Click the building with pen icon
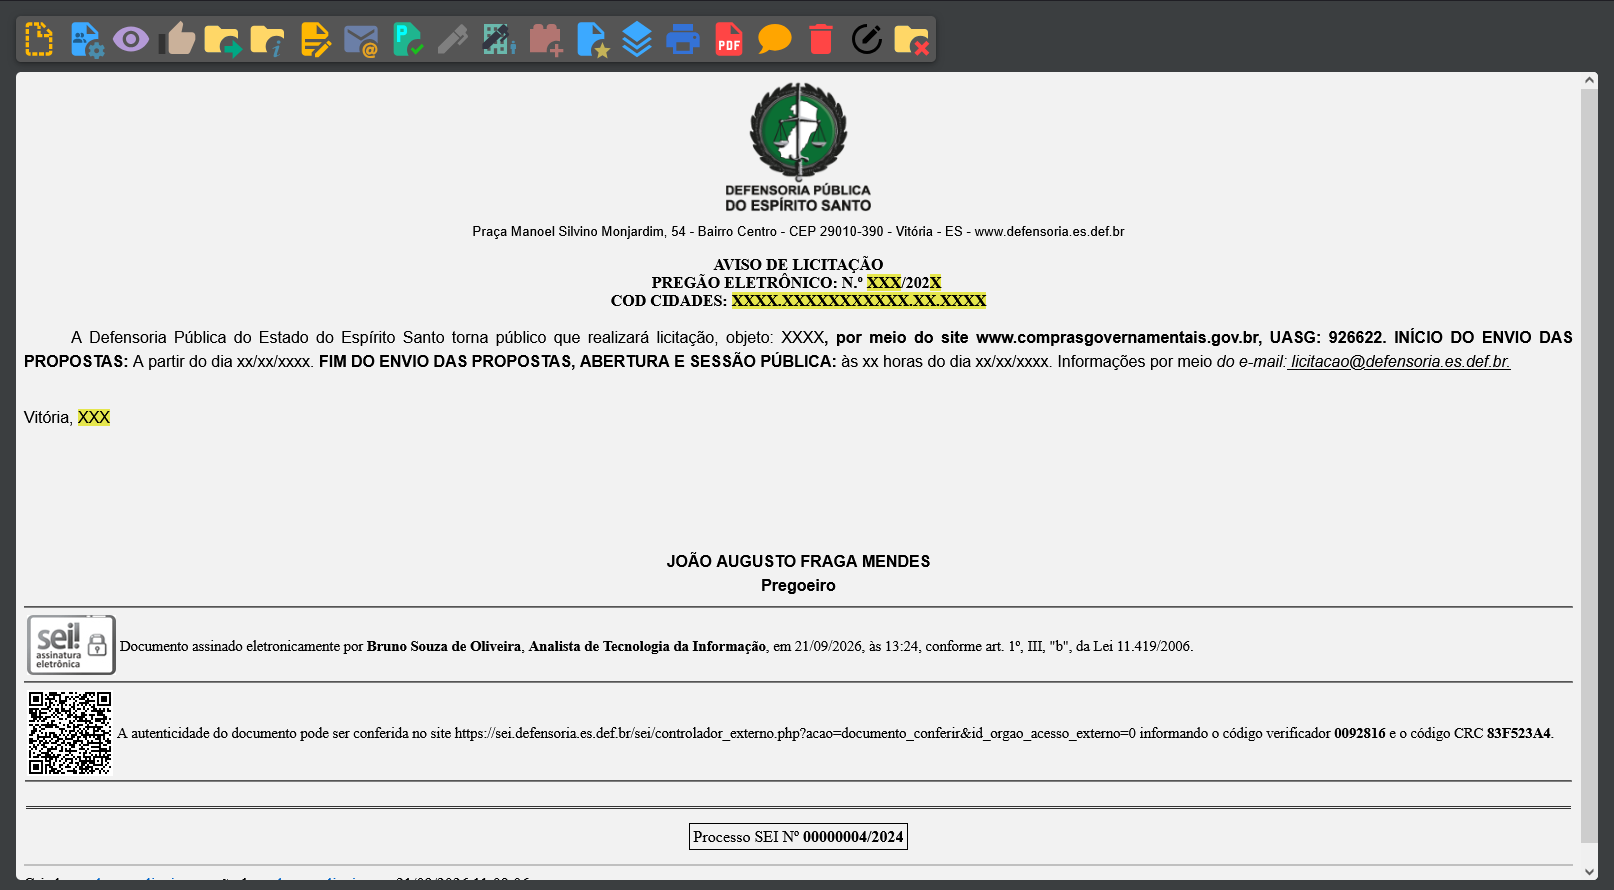The image size is (1614, 890). 500,39
